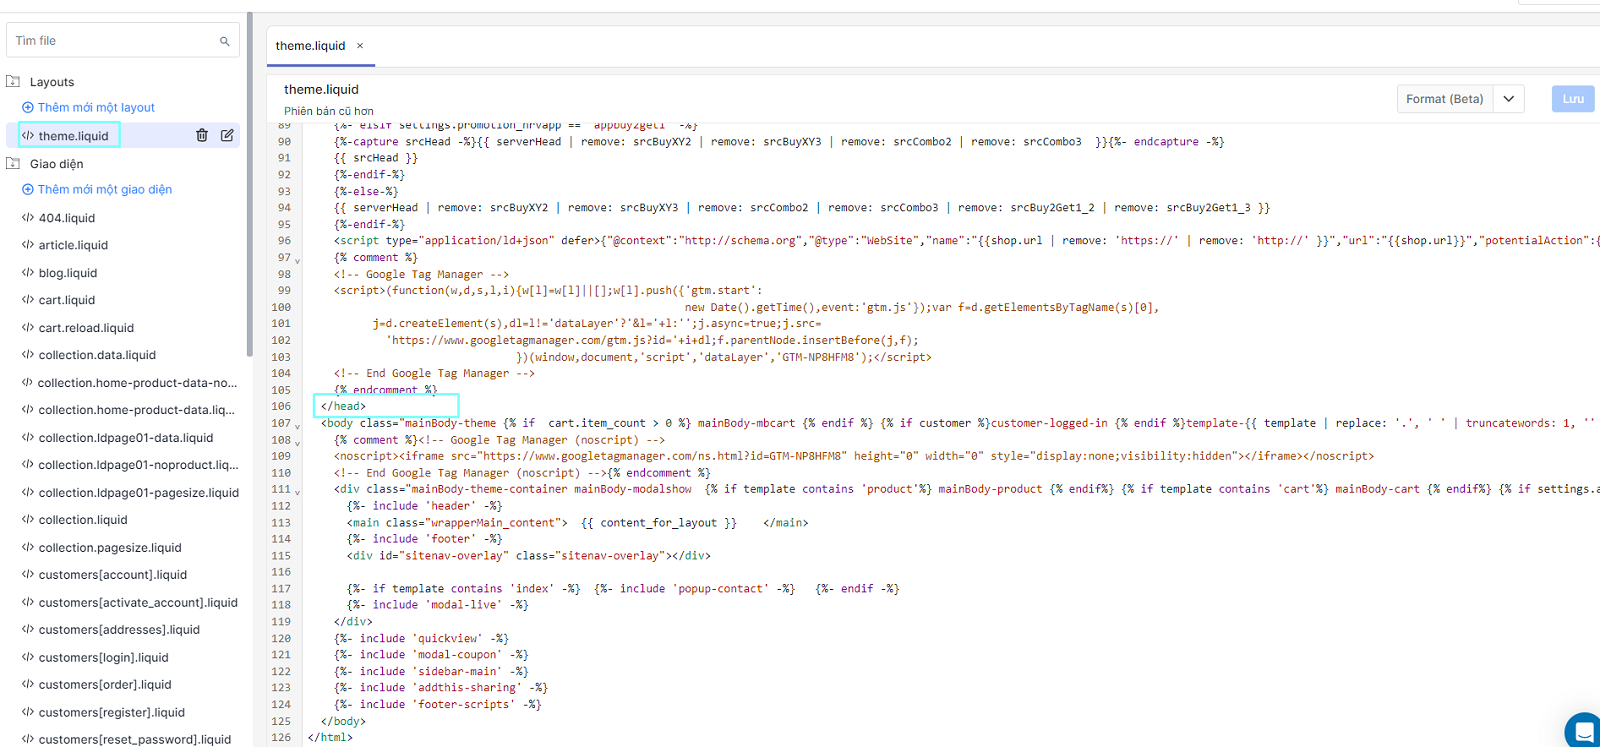Click the plus icon beside Thêm mới một giao diện
This screenshot has height=747, width=1600.
tap(28, 190)
